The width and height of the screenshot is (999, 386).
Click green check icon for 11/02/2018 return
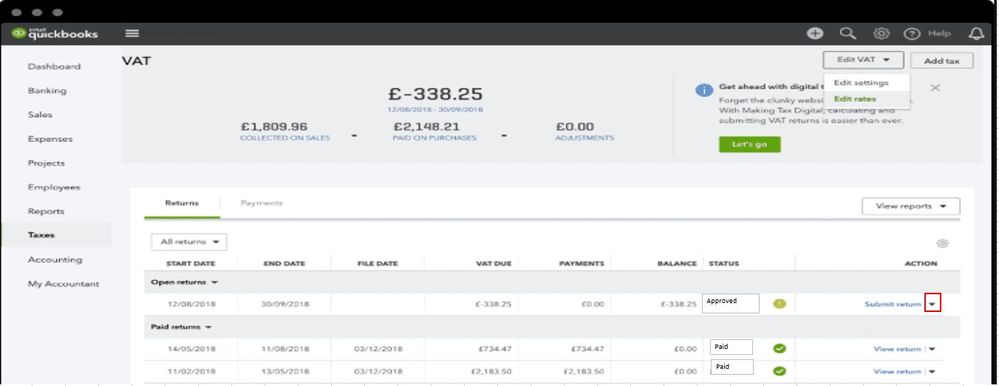pyautogui.click(x=779, y=371)
